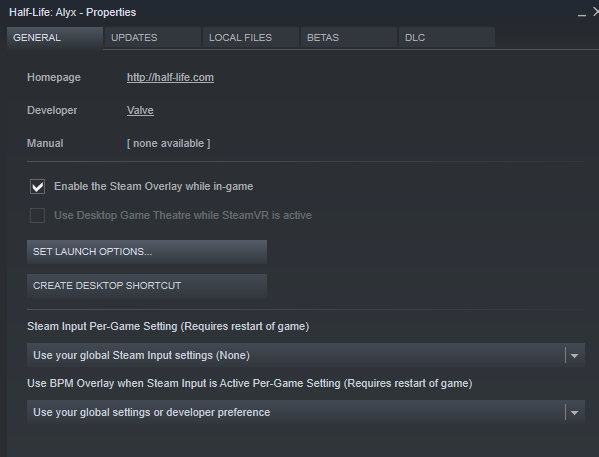The height and width of the screenshot is (457, 599).
Task: Disable the Steam Overlay while in-game checkbox
Action: click(x=37, y=186)
